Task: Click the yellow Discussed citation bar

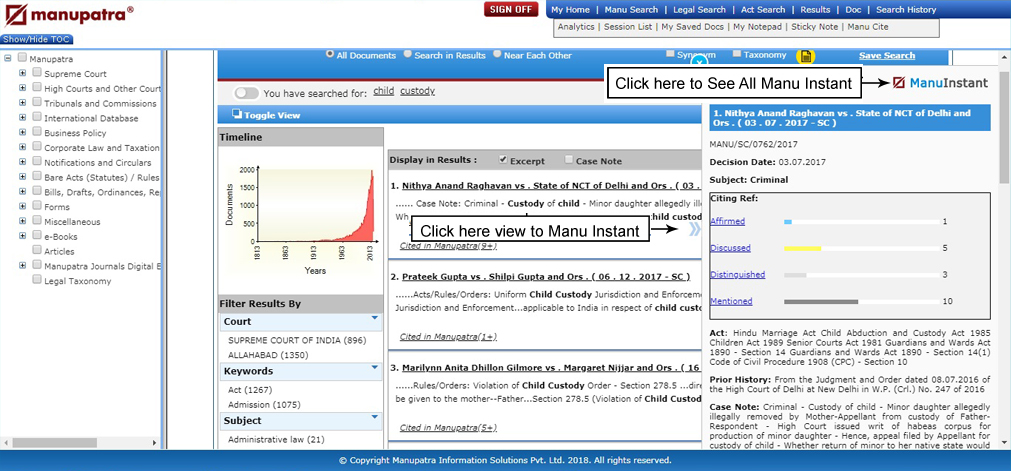Action: (803, 248)
